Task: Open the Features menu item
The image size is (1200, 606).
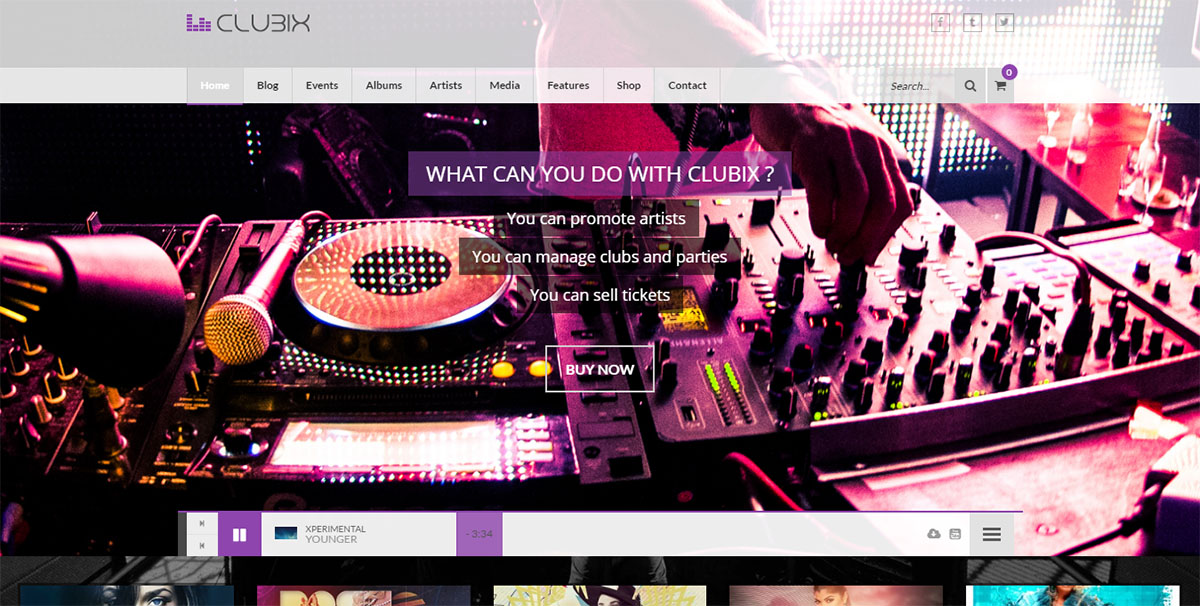Action: pyautogui.click(x=568, y=86)
